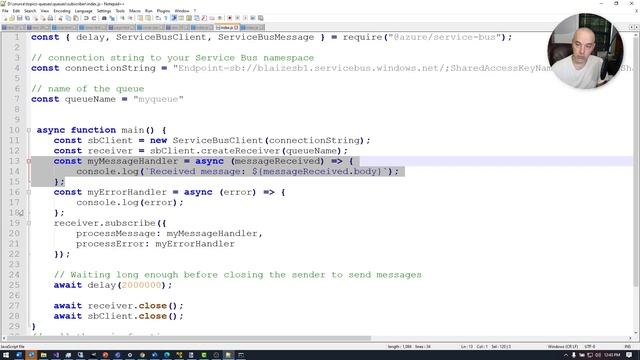Open the Search menu
Screen dimensions: 640x360
pyautogui.click(x=30, y=11)
